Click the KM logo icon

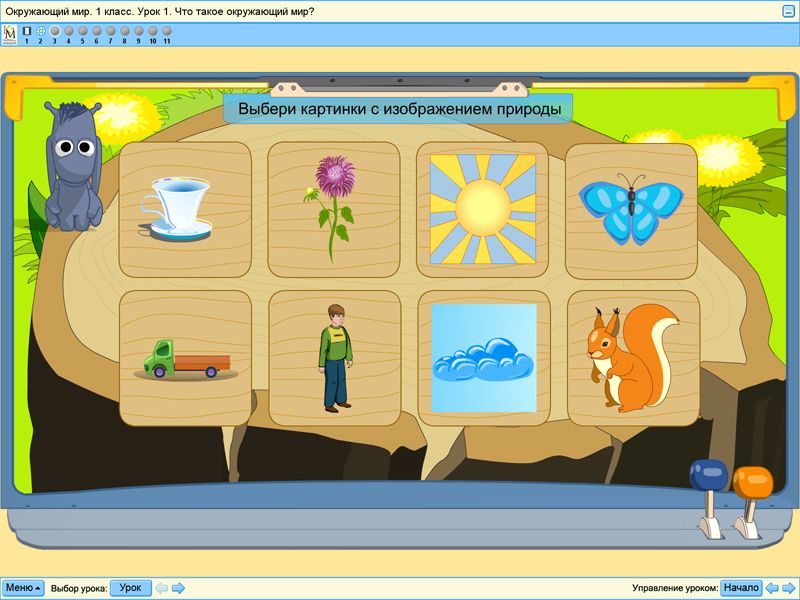[x=10, y=35]
